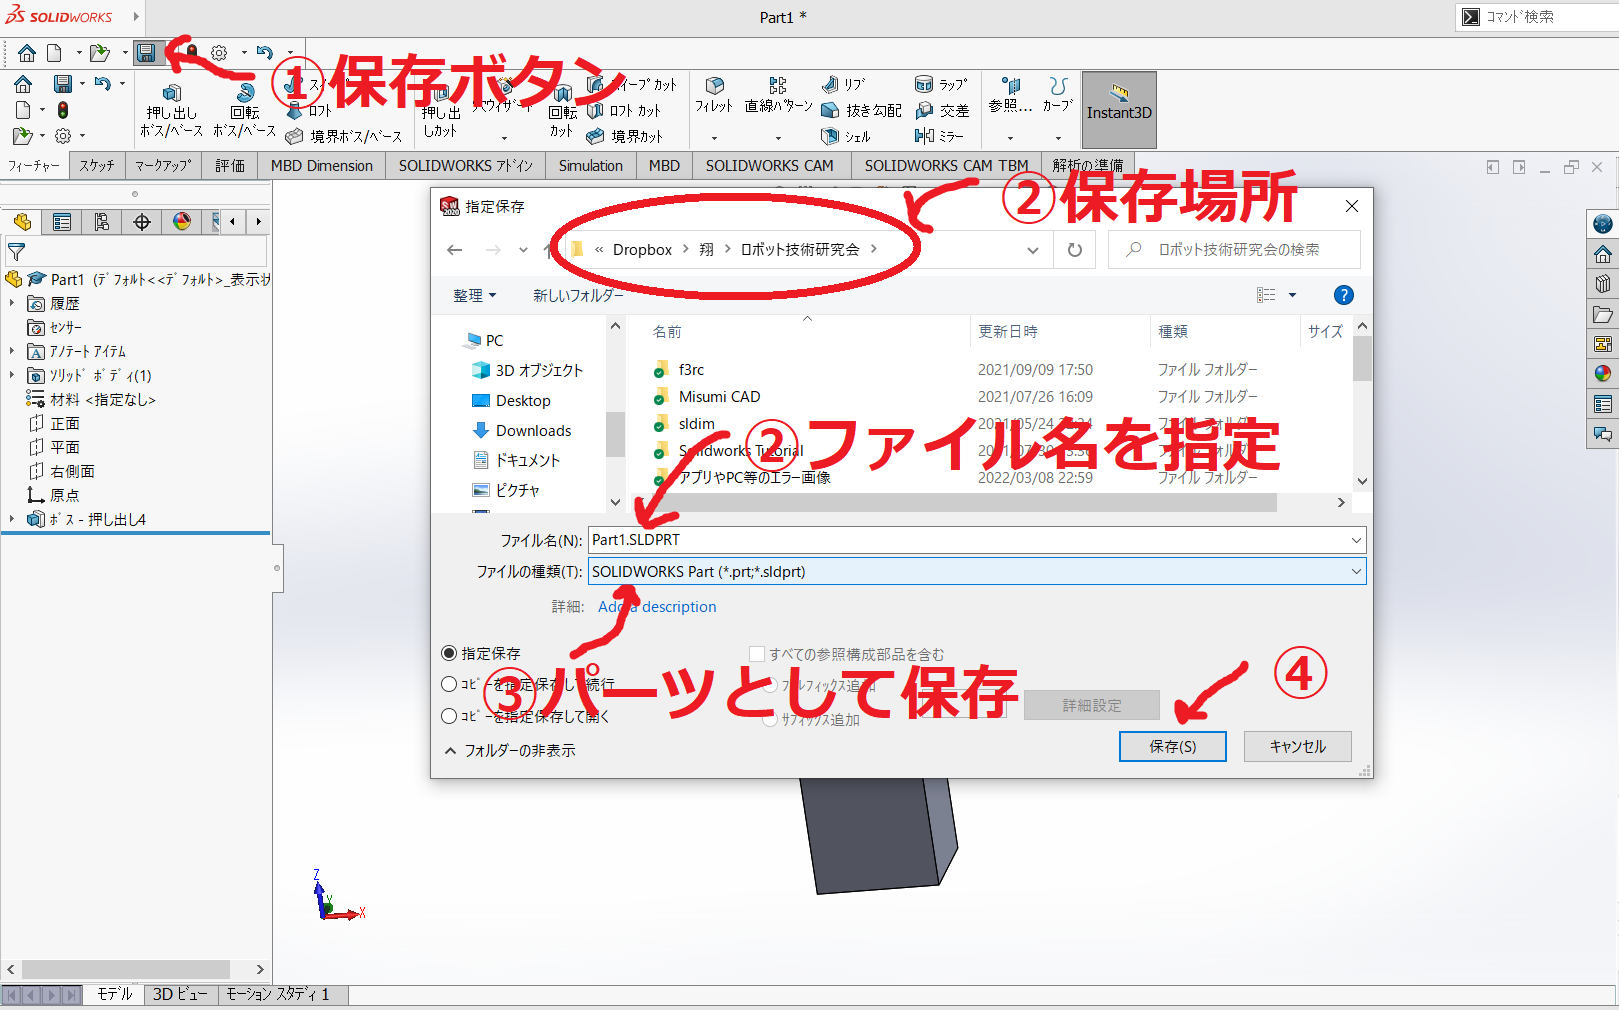
Task: Switch to the スケッチ tab
Action: tap(97, 165)
